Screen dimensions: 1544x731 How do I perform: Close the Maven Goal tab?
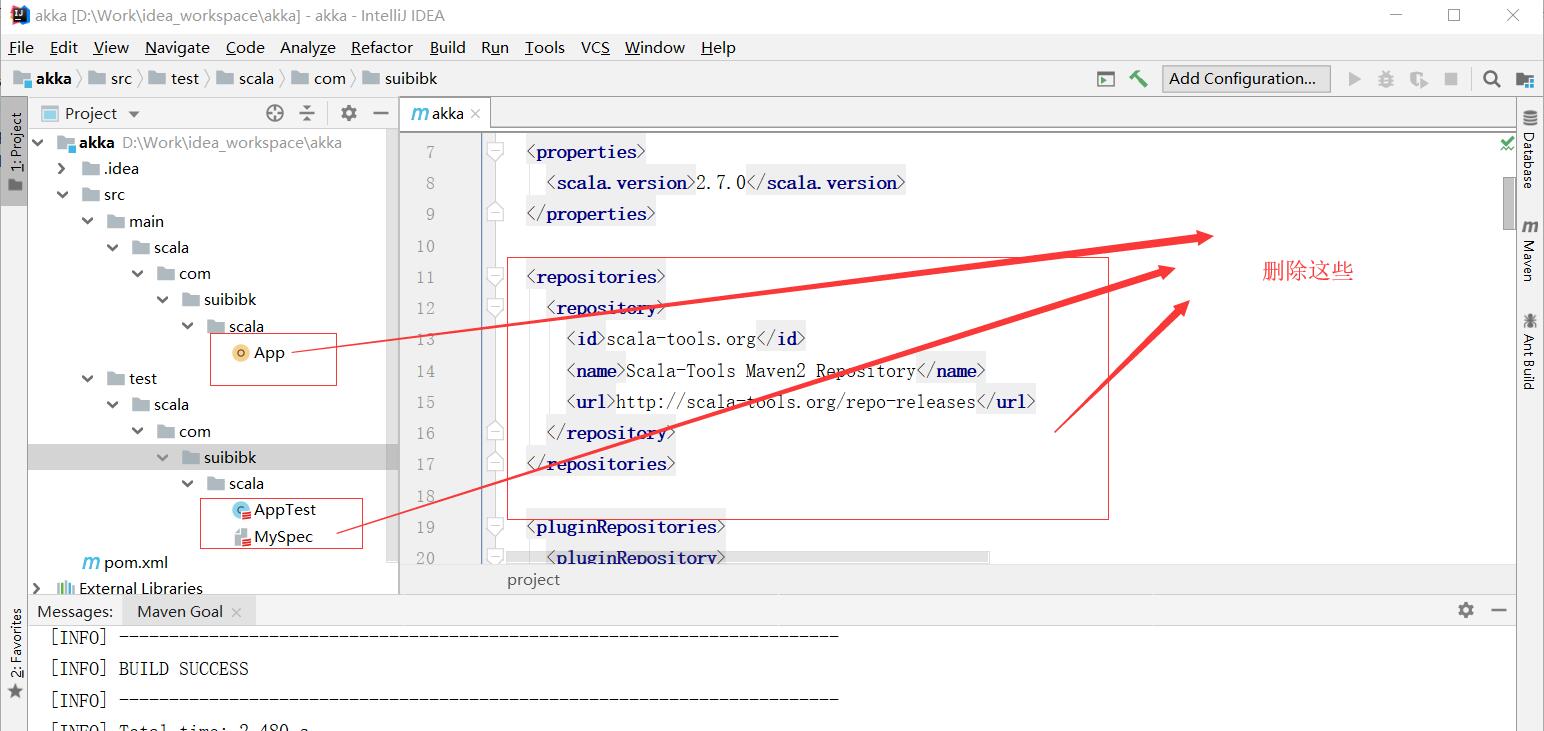[x=236, y=612]
